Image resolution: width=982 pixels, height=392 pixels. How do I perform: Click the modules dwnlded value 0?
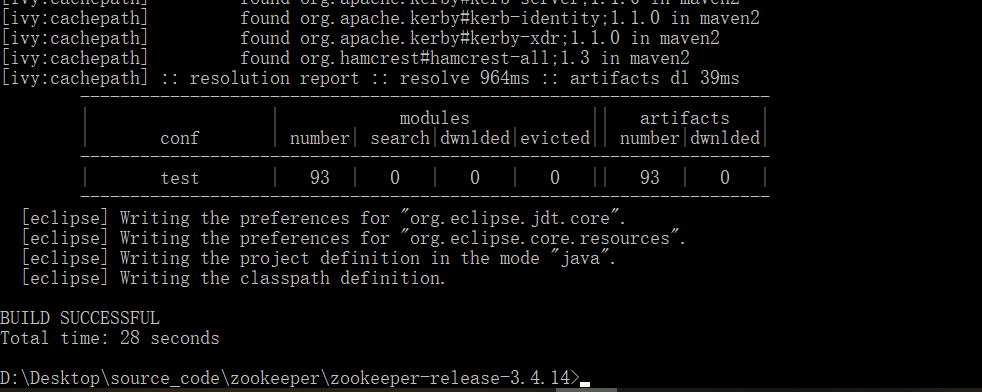475,178
